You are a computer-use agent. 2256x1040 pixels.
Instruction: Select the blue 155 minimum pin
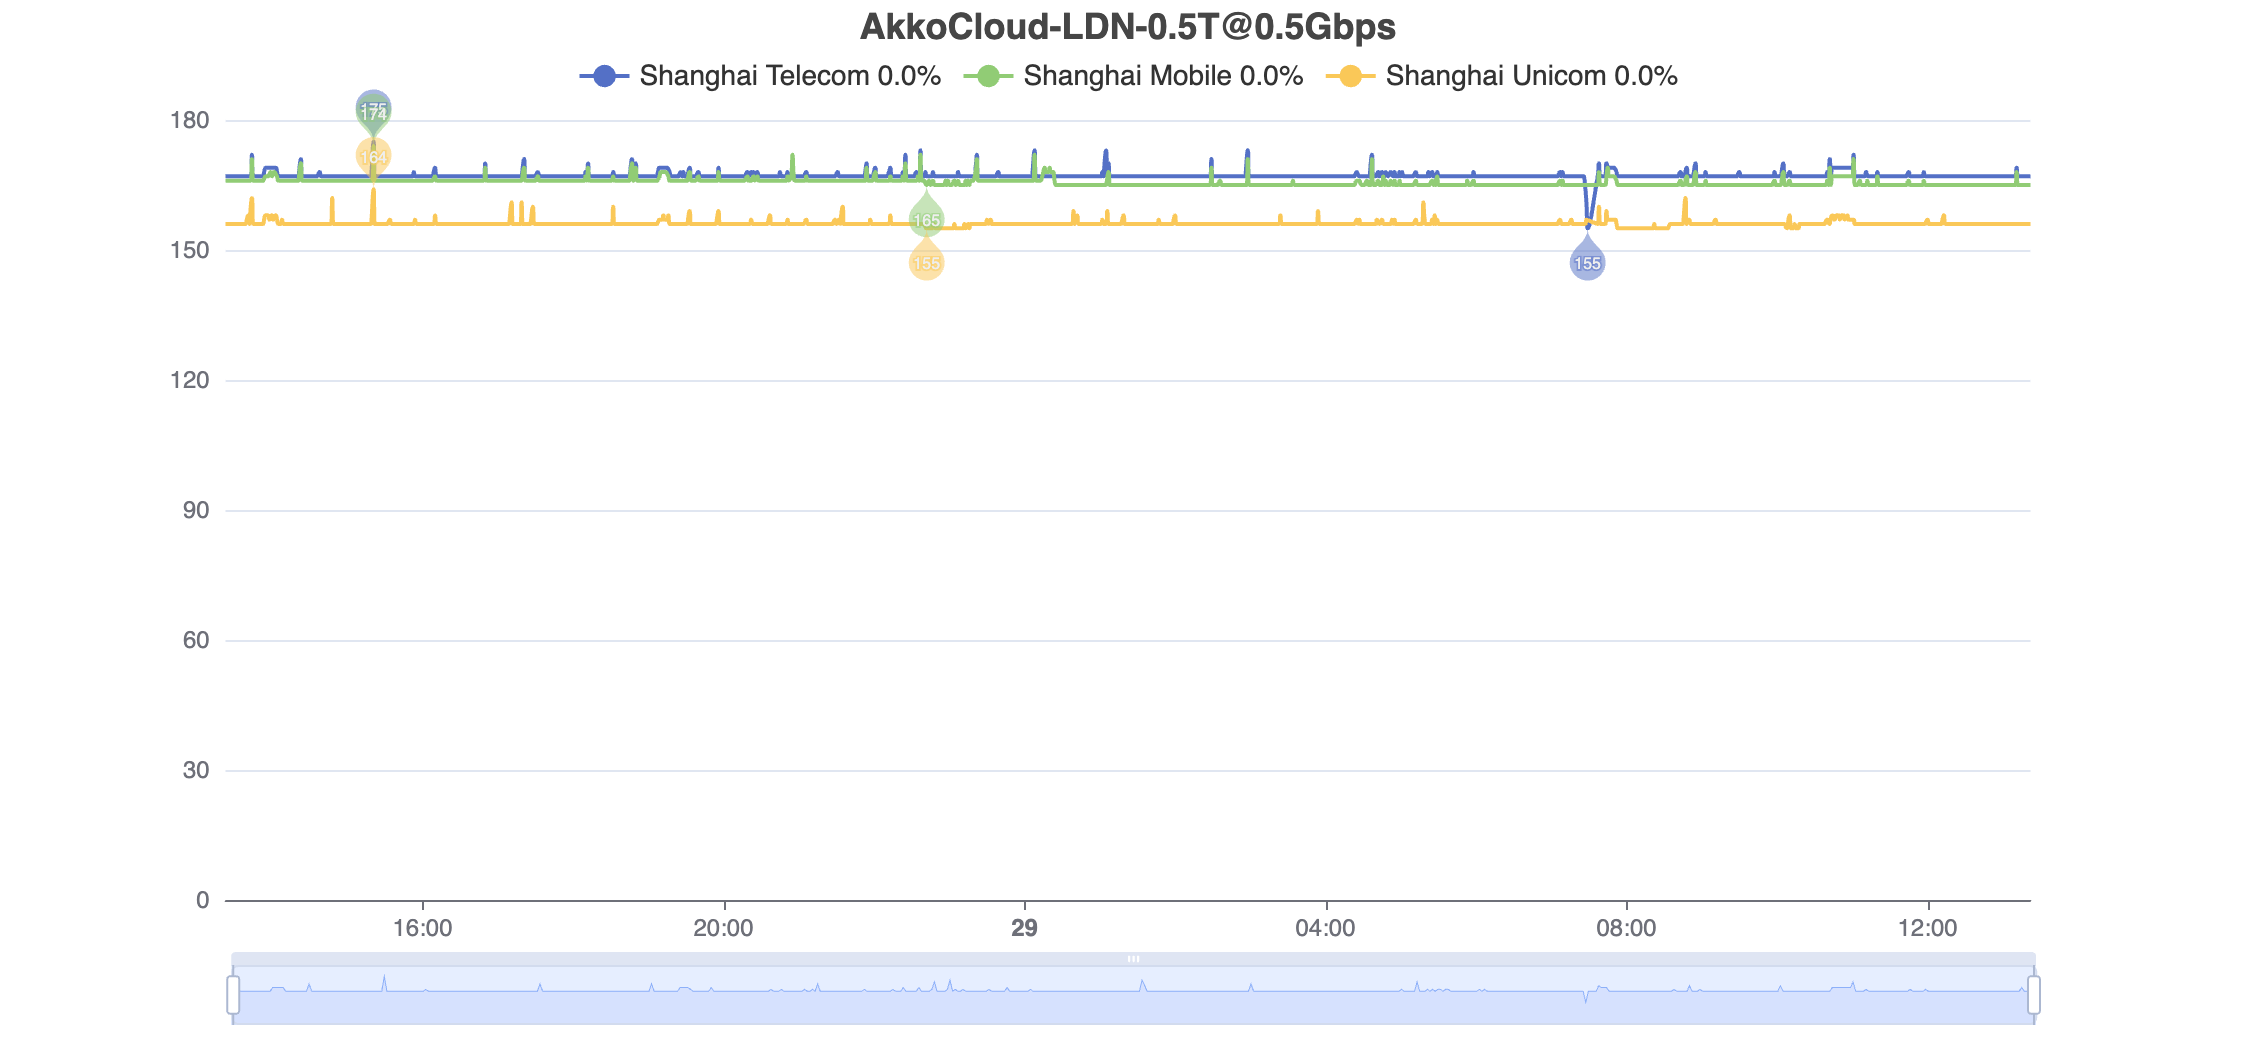tap(1587, 263)
